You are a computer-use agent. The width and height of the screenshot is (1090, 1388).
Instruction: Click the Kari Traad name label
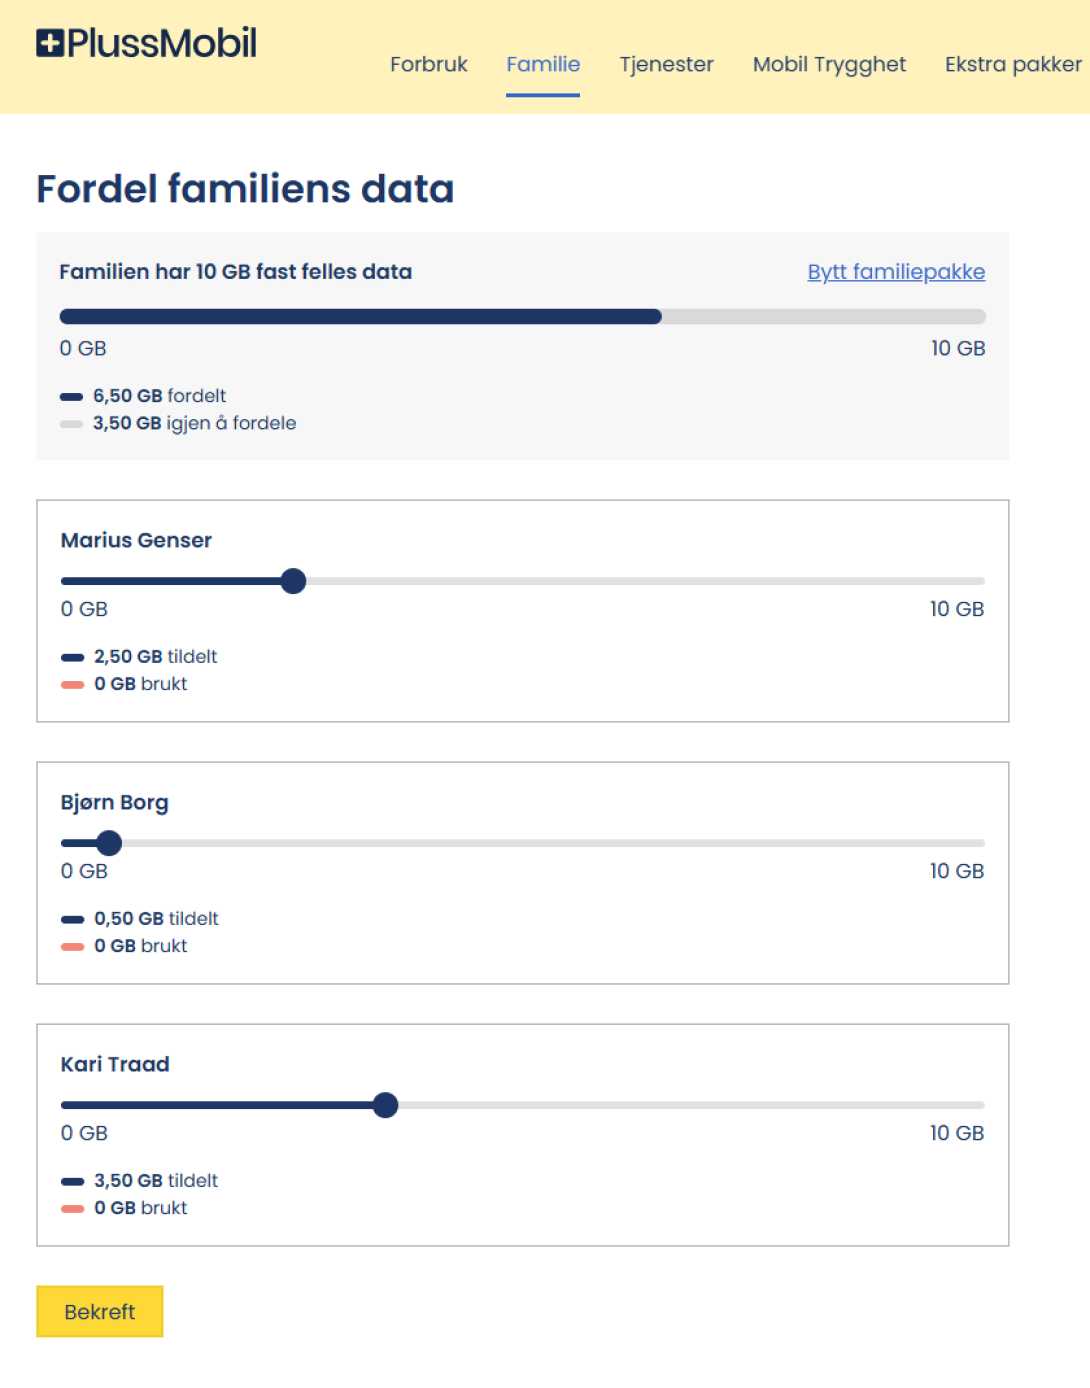click(115, 1064)
